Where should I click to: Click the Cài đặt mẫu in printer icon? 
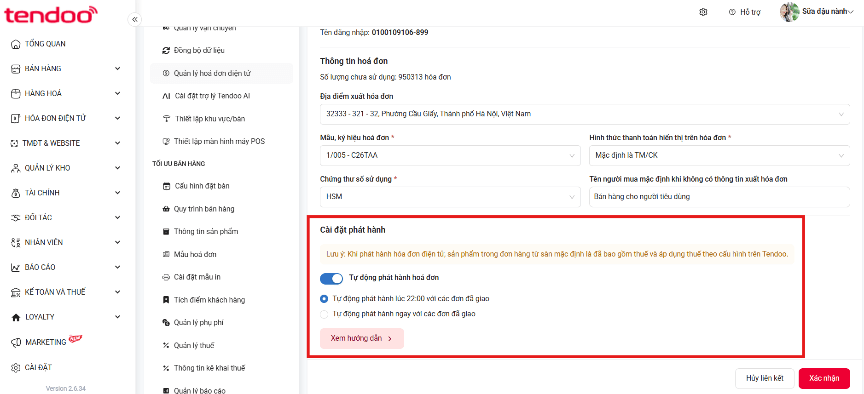tap(166, 277)
